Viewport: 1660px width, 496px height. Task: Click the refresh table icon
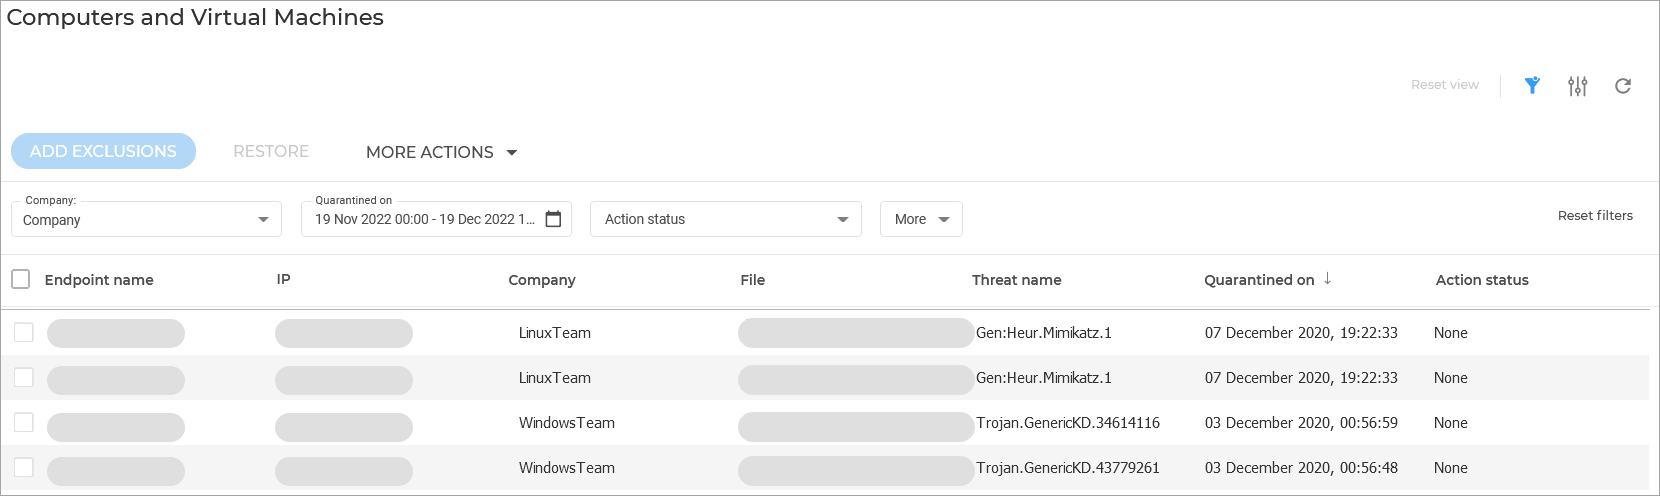tap(1622, 86)
